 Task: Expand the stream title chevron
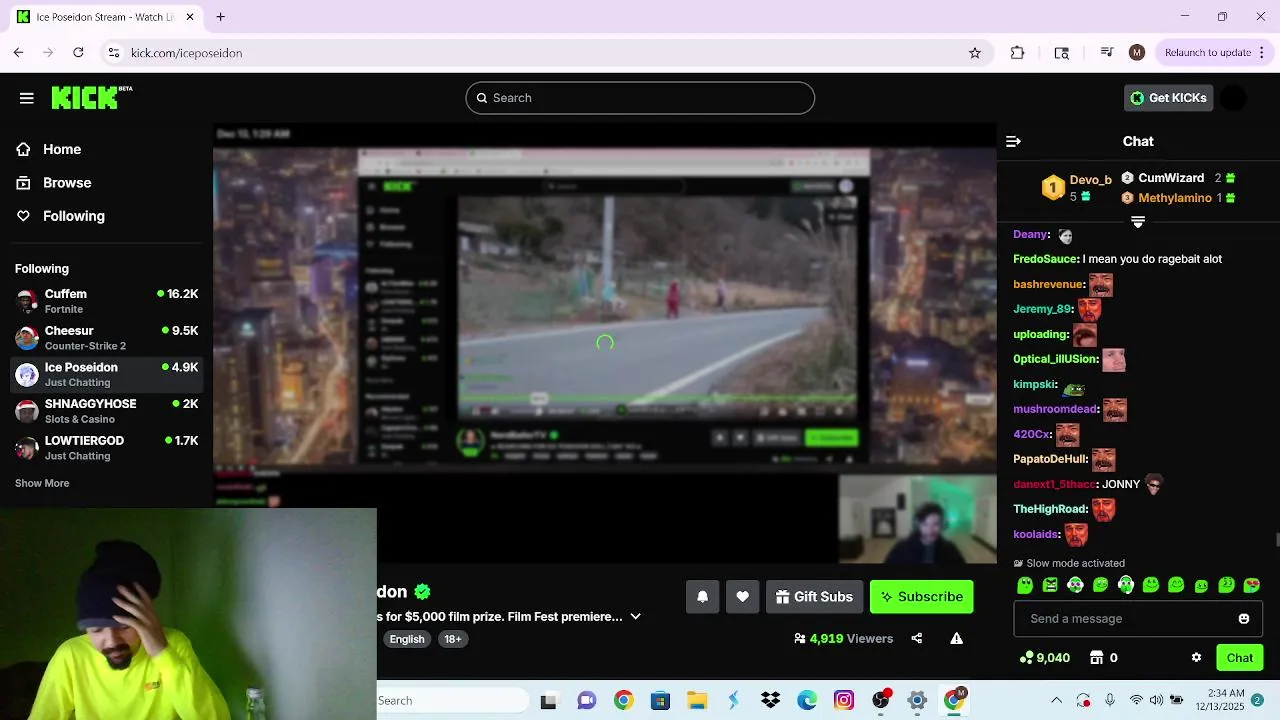pyautogui.click(x=635, y=617)
